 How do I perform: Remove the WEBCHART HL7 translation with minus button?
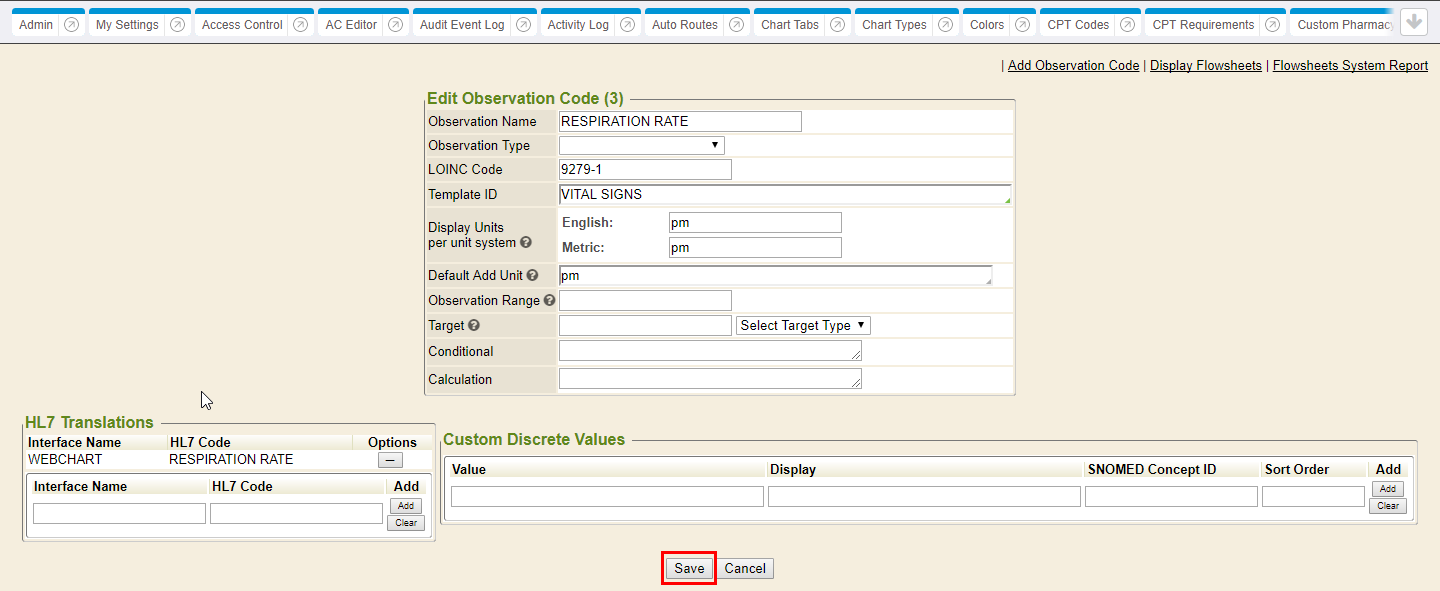(390, 460)
